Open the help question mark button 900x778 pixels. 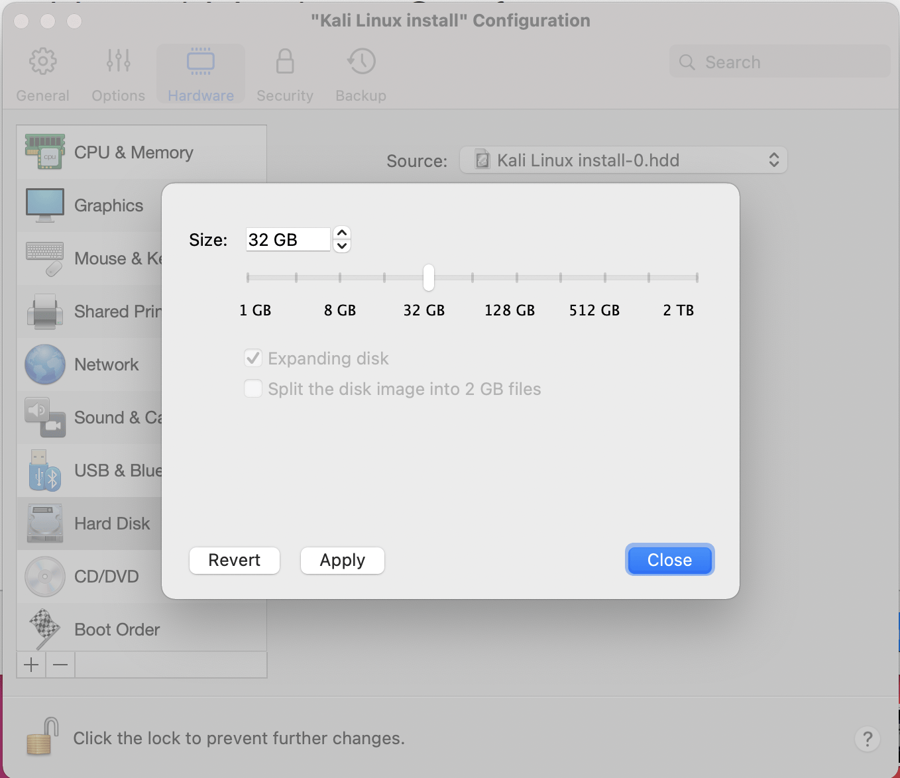coord(867,739)
